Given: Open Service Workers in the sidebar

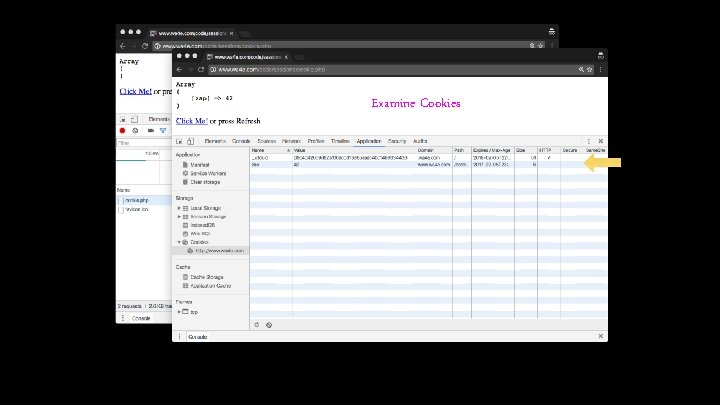Looking at the screenshot, I should [208, 174].
